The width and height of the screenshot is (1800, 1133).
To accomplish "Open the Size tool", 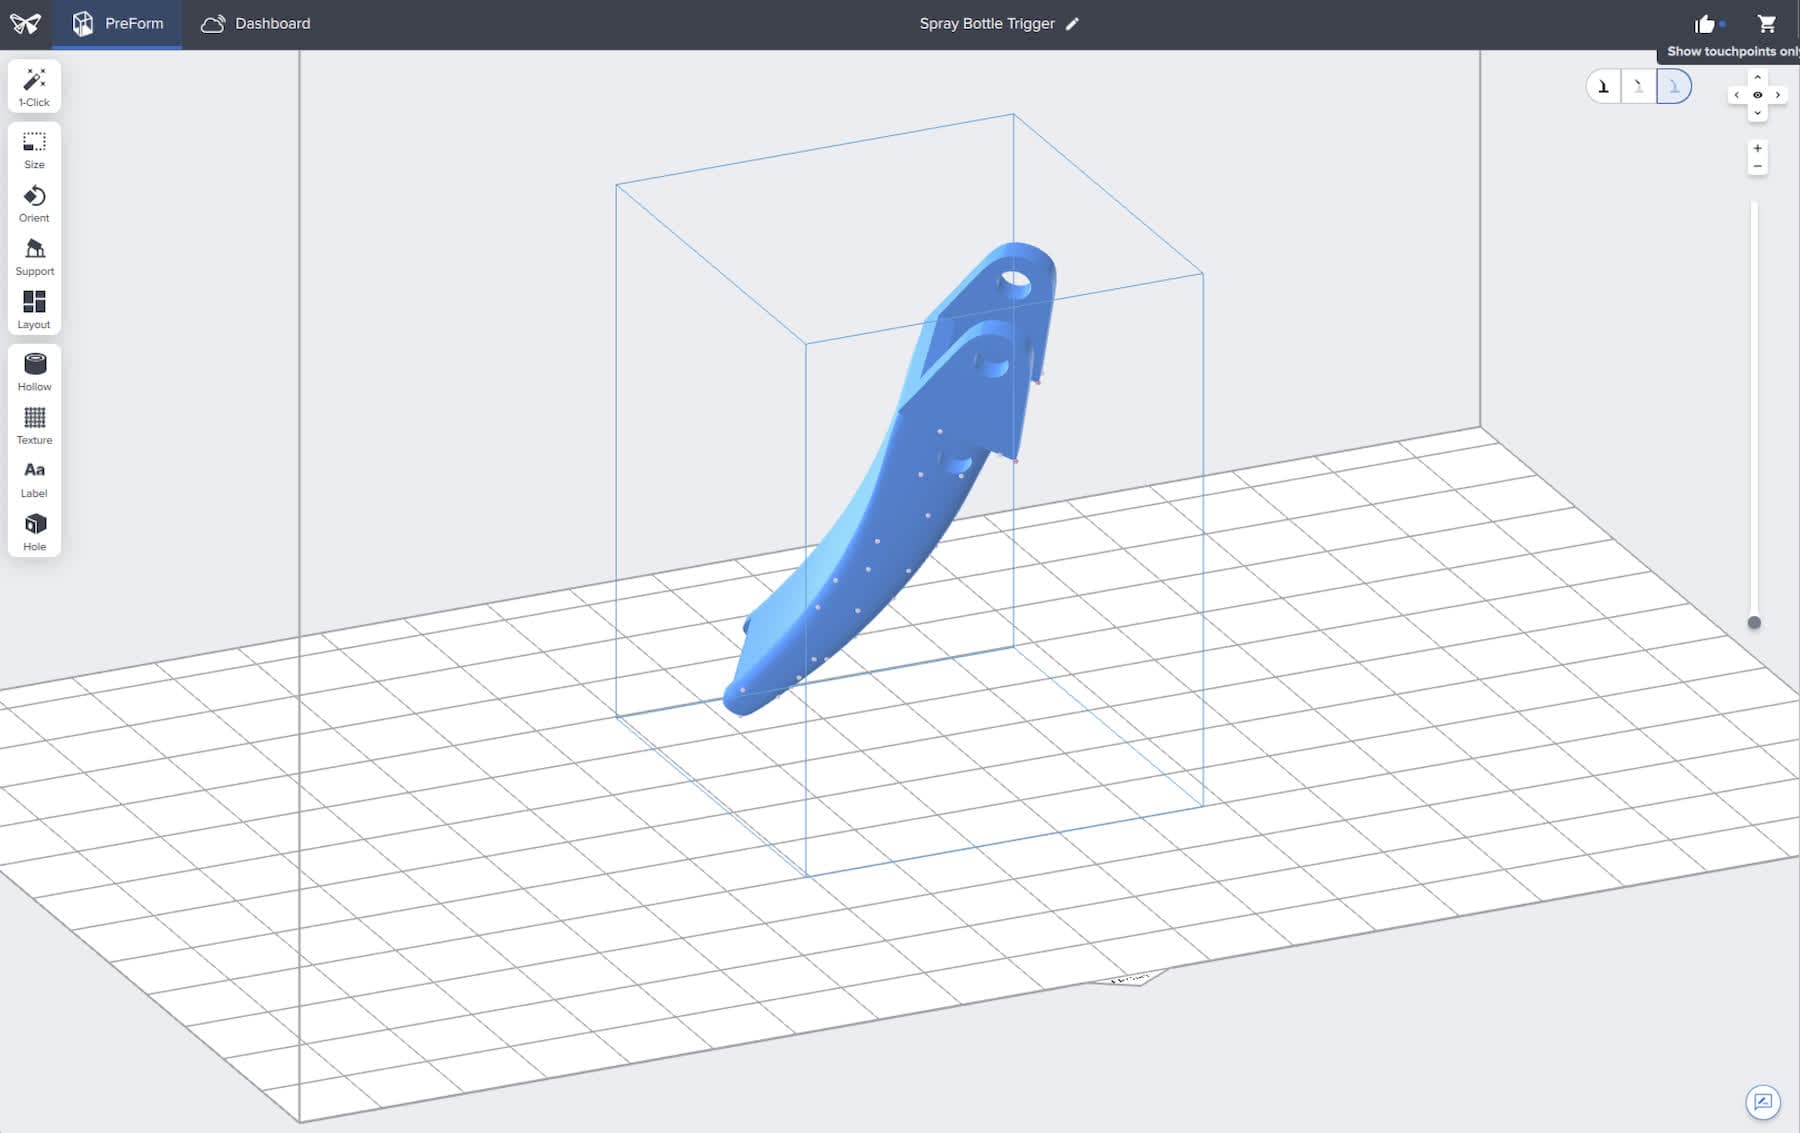I will [x=34, y=150].
